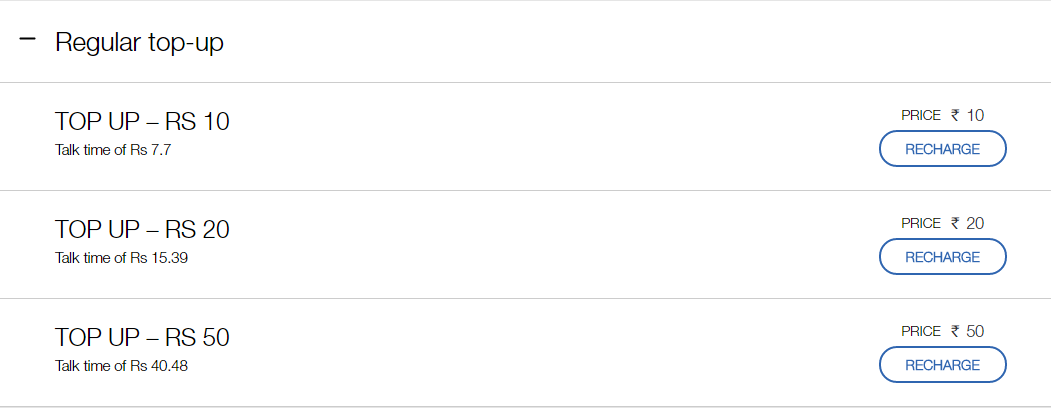Select the TOP UP – RS 50 title
This screenshot has height=408, width=1051.
(142, 338)
